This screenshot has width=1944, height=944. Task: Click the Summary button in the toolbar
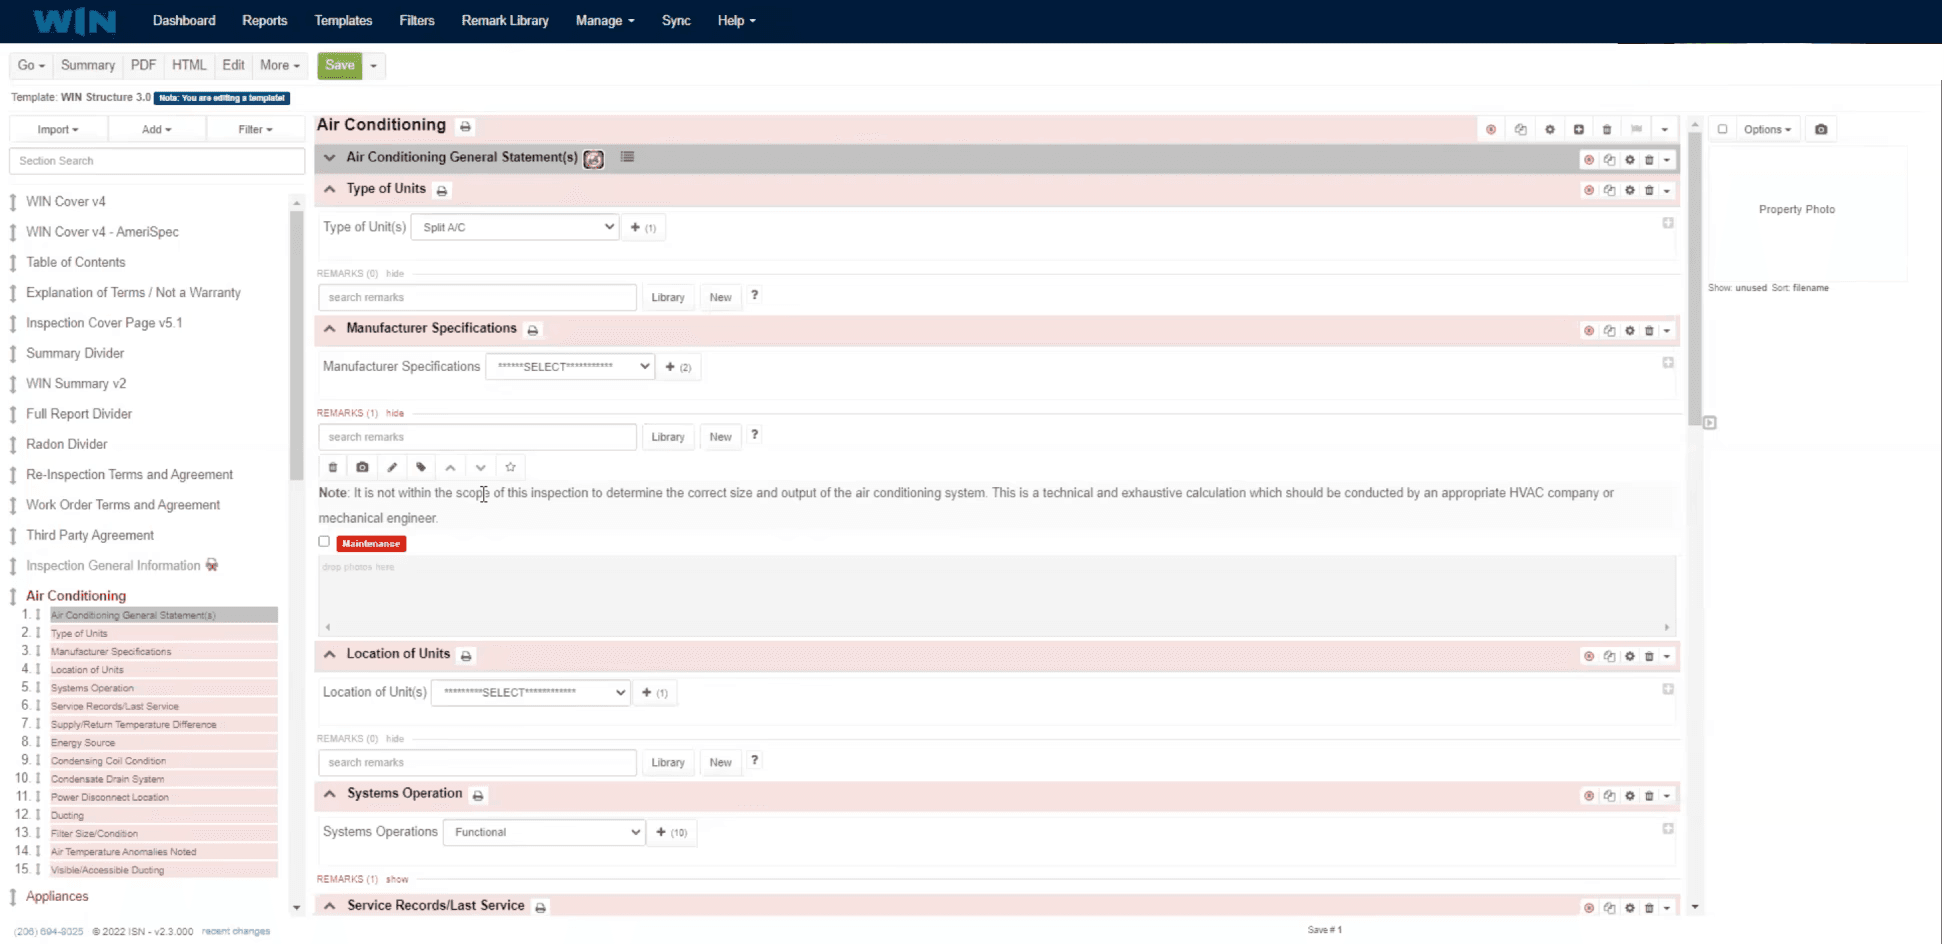coord(88,65)
